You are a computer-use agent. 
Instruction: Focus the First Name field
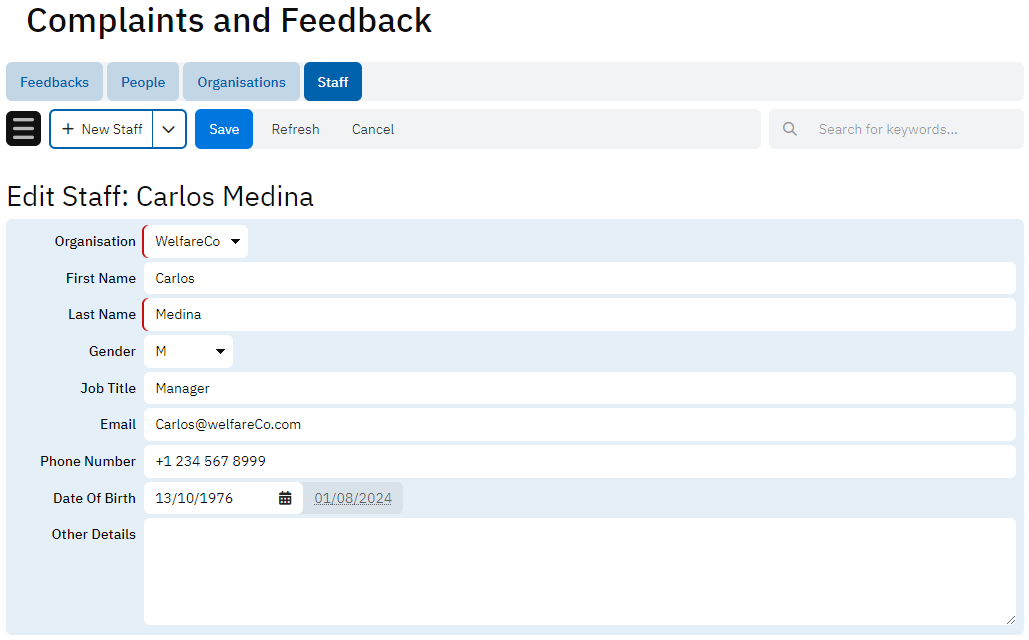click(579, 278)
